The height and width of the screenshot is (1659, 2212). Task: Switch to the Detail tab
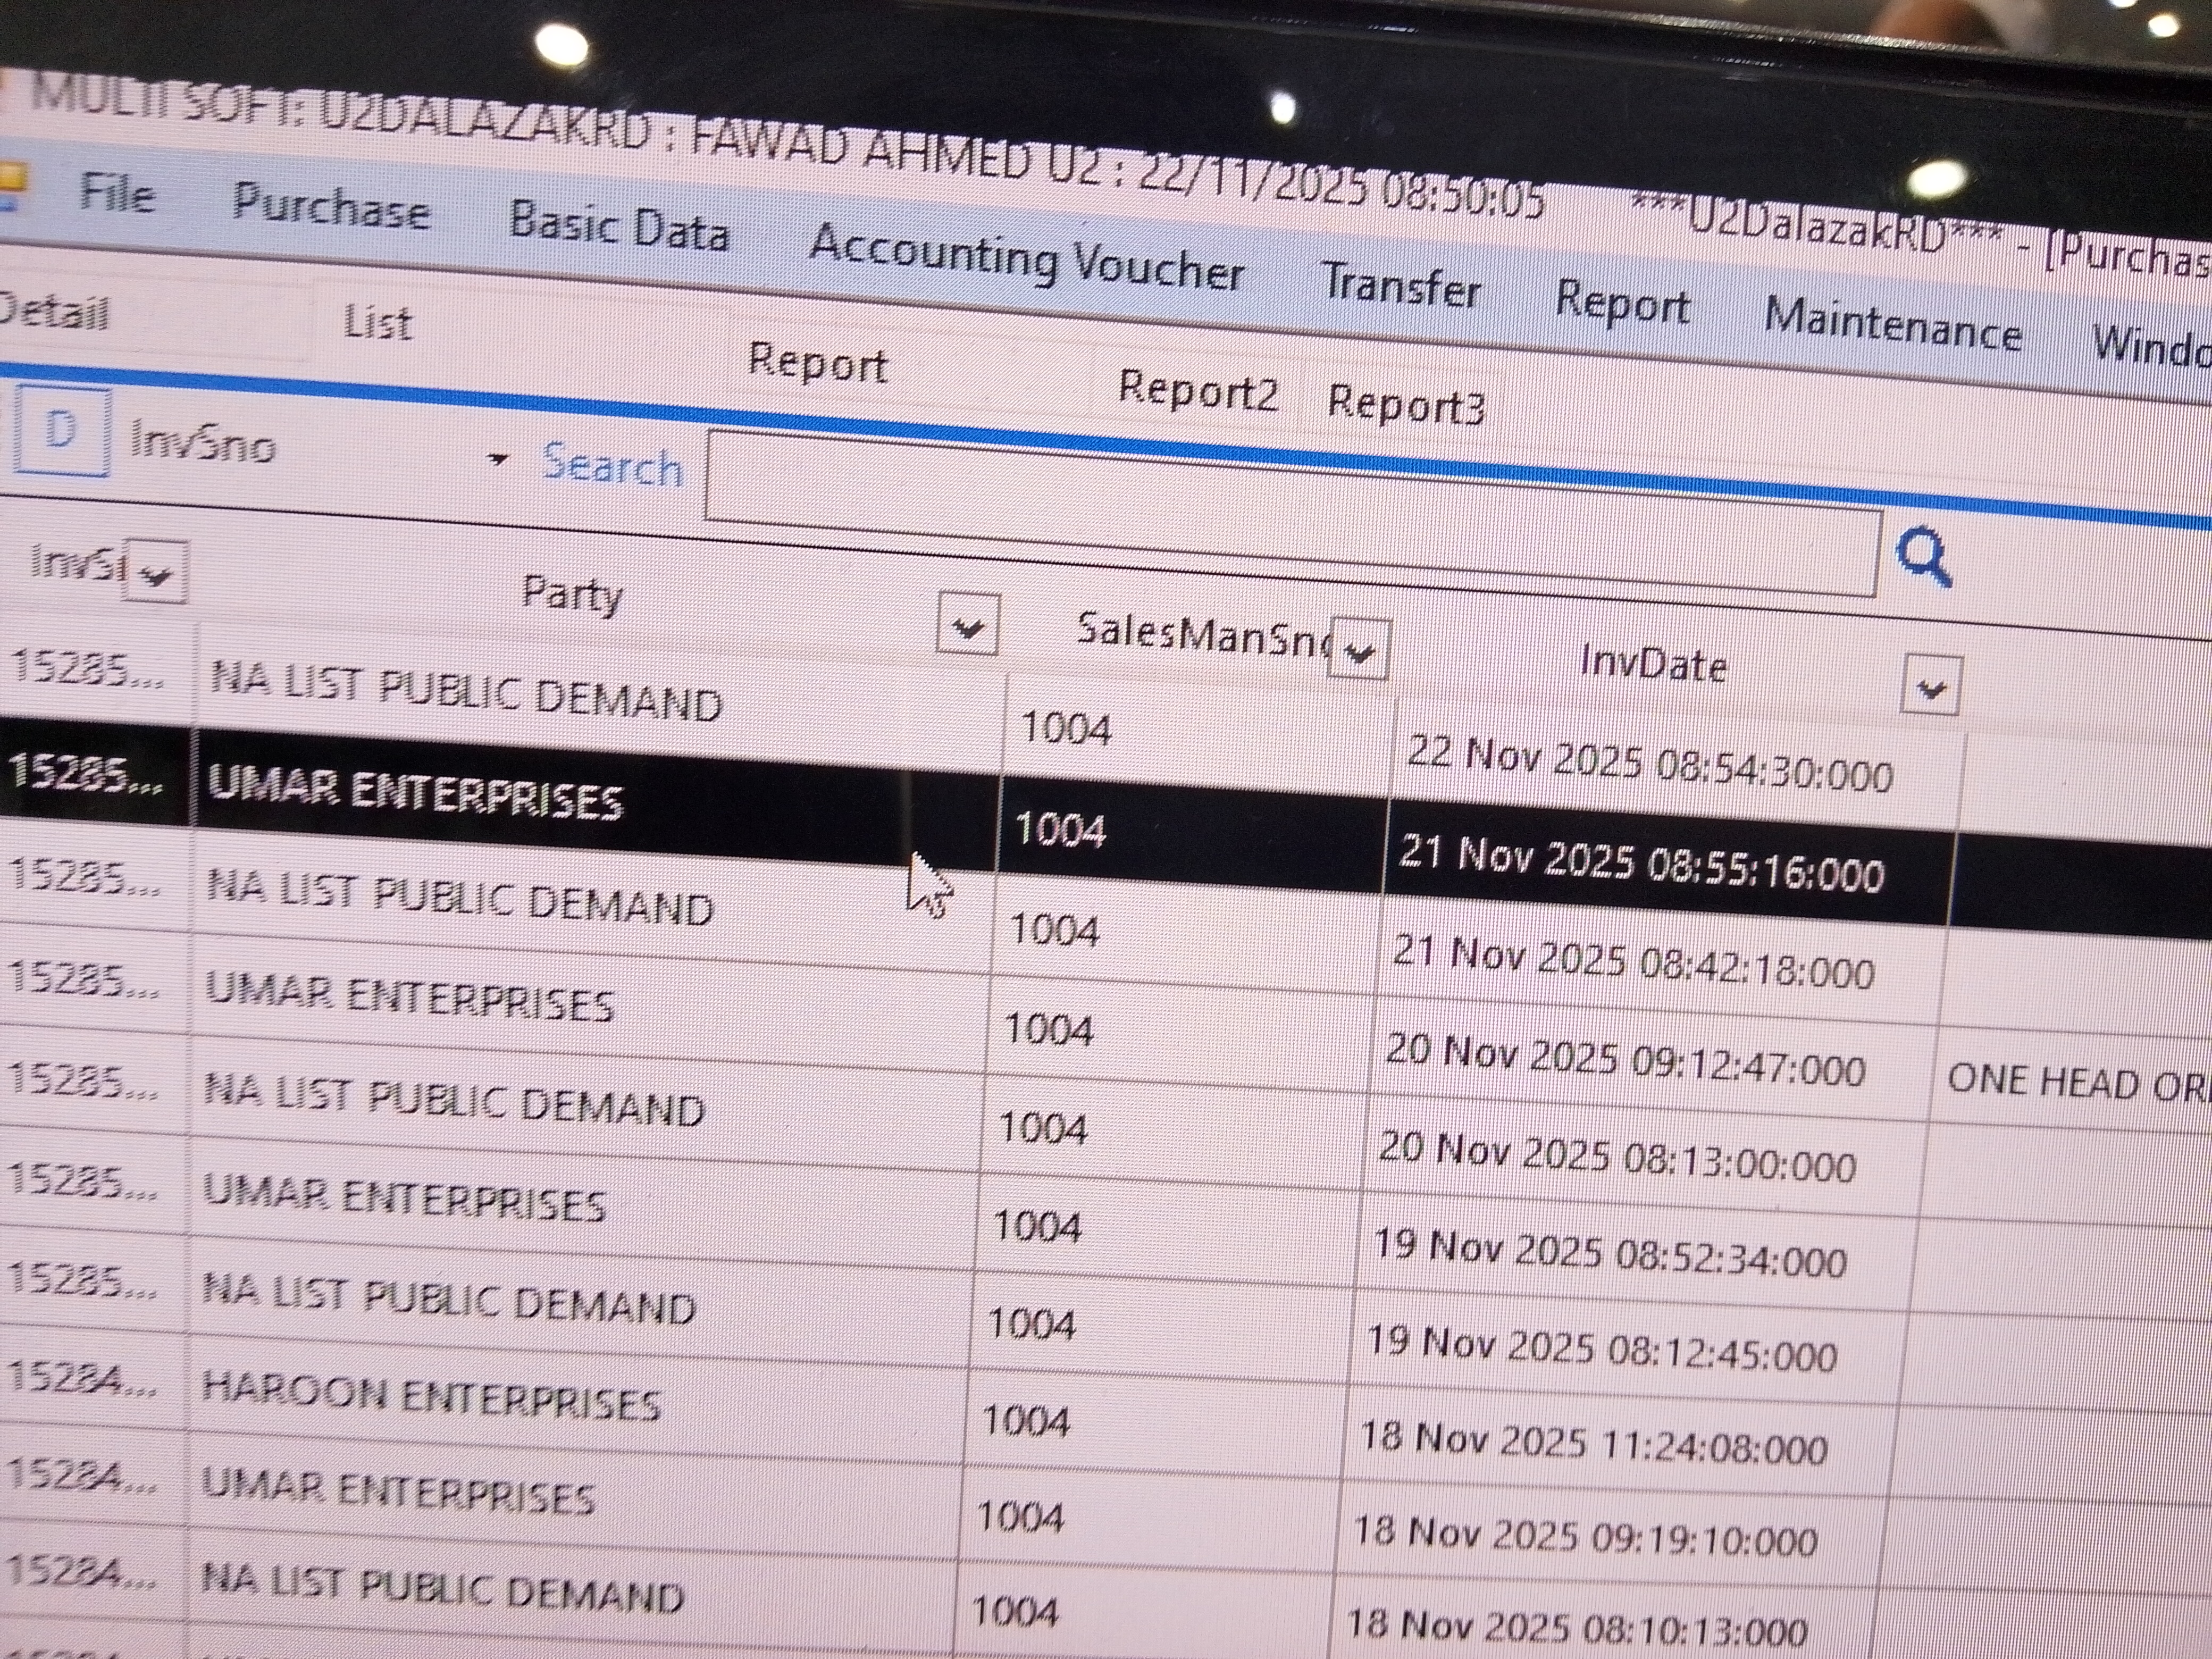tap(52, 311)
